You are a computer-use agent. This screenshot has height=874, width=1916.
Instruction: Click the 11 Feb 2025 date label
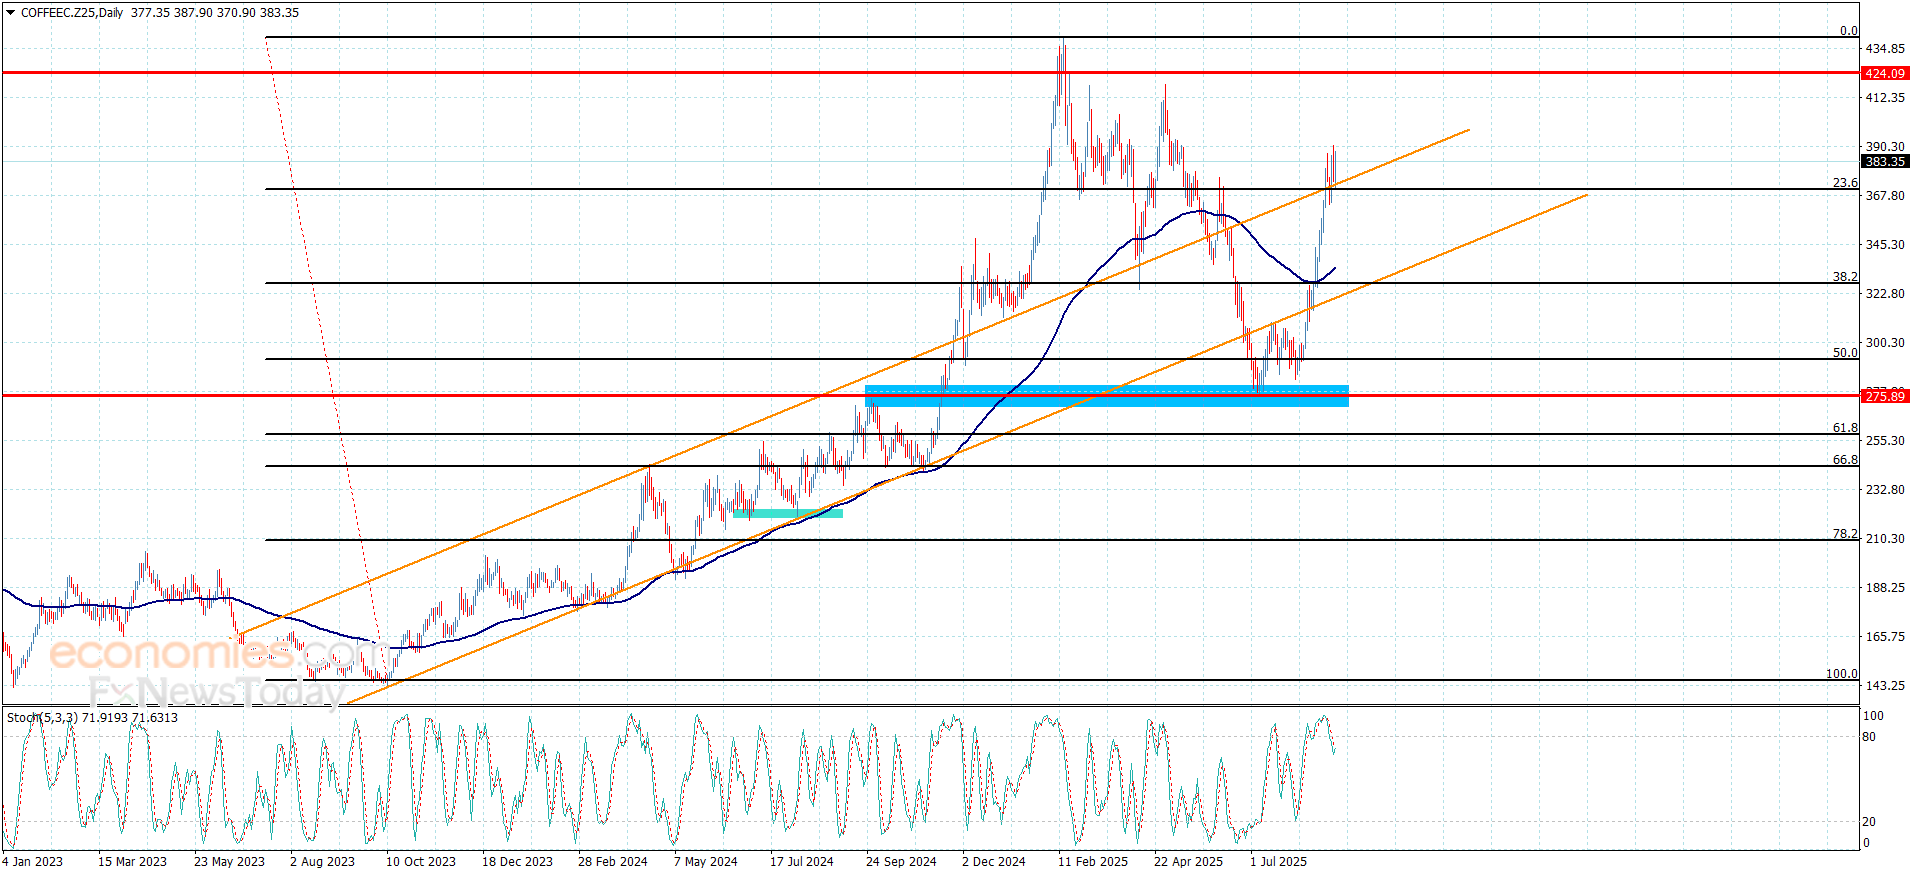tap(1093, 861)
